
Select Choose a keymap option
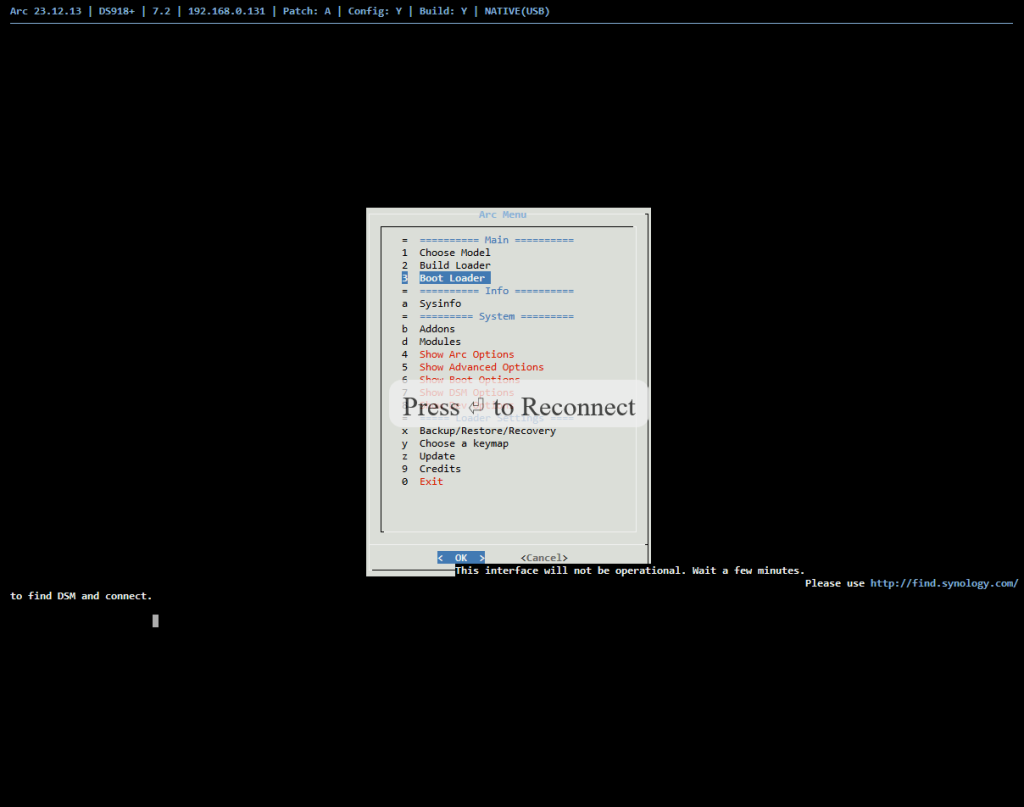coord(463,444)
